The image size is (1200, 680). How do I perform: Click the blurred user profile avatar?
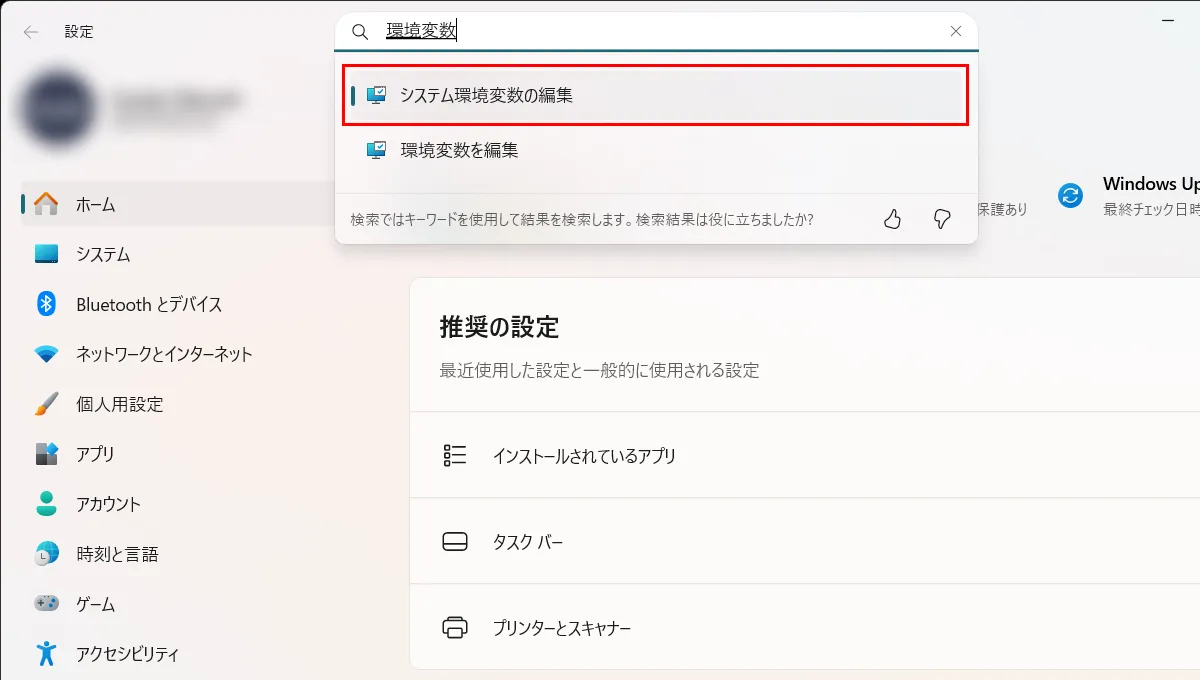click(x=60, y=107)
